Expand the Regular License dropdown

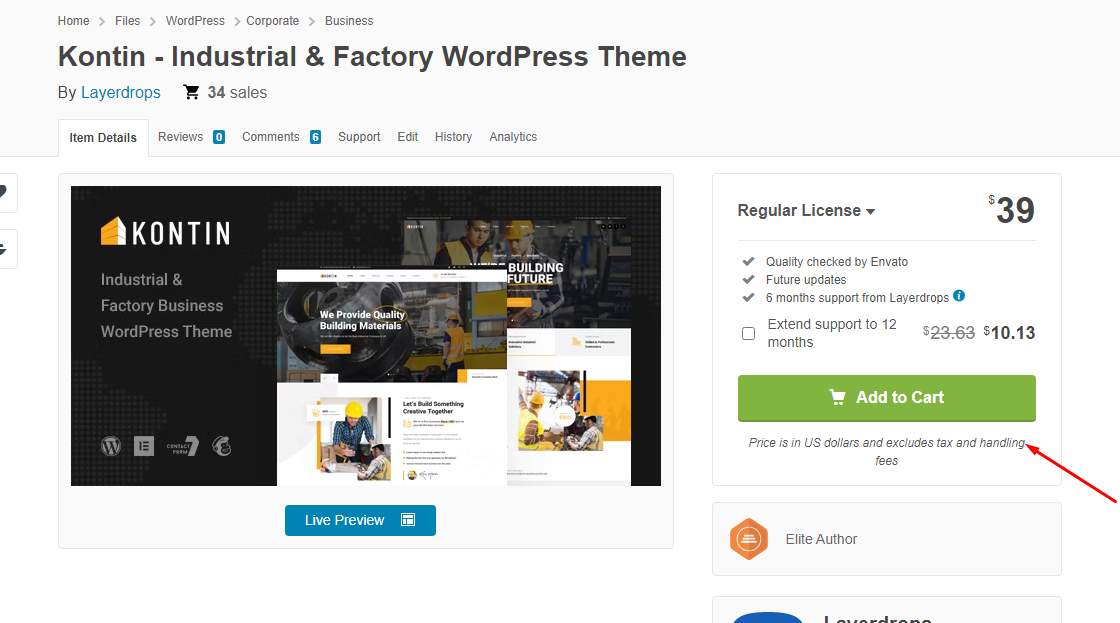click(x=806, y=211)
